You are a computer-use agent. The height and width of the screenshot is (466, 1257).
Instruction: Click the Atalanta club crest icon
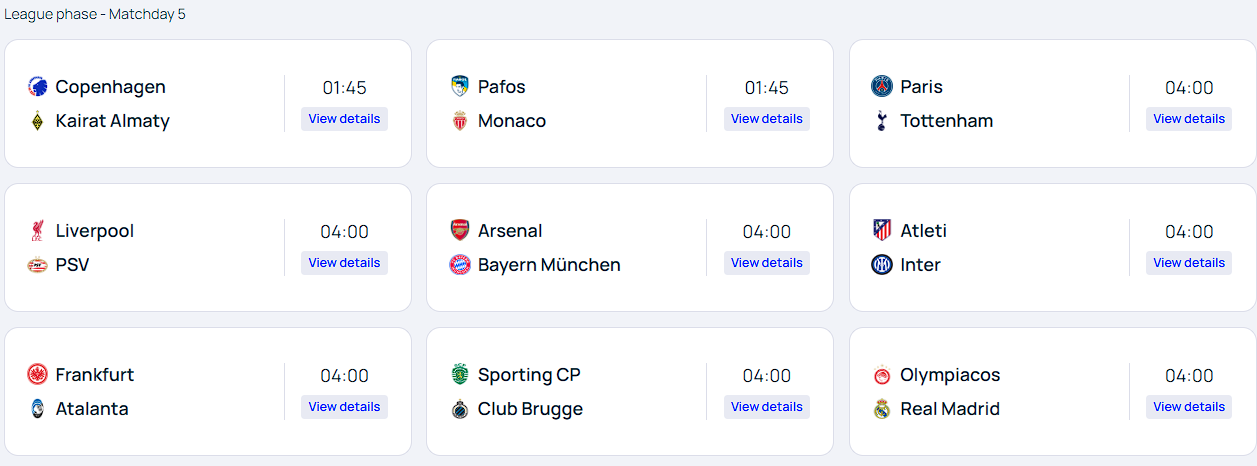pyautogui.click(x=37, y=409)
